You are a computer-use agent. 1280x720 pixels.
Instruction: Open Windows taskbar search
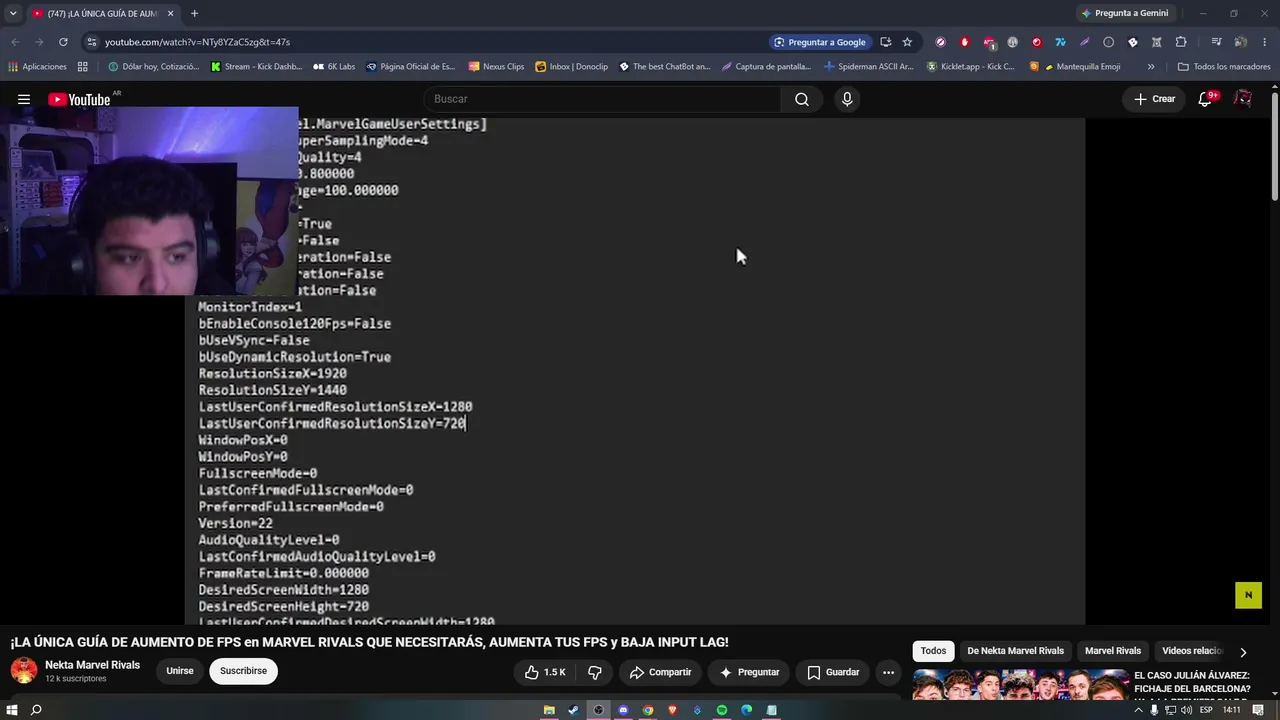click(x=36, y=710)
